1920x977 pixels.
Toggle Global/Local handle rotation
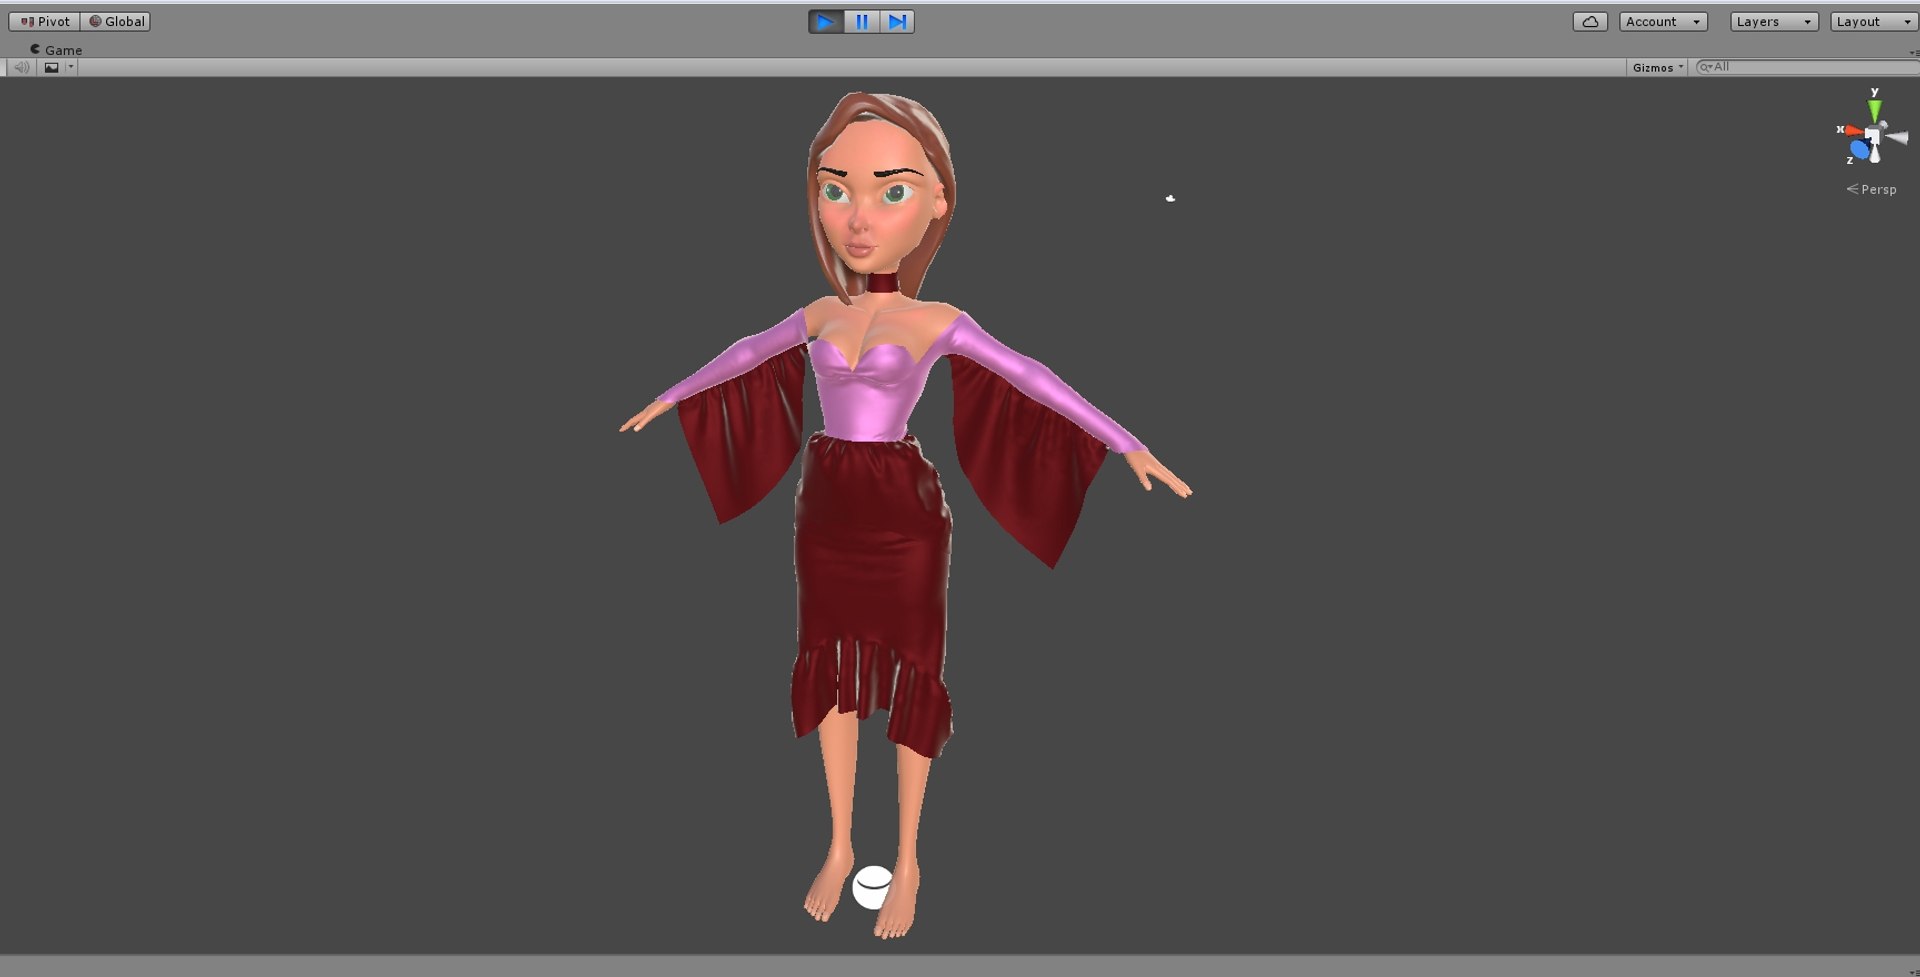click(x=116, y=21)
